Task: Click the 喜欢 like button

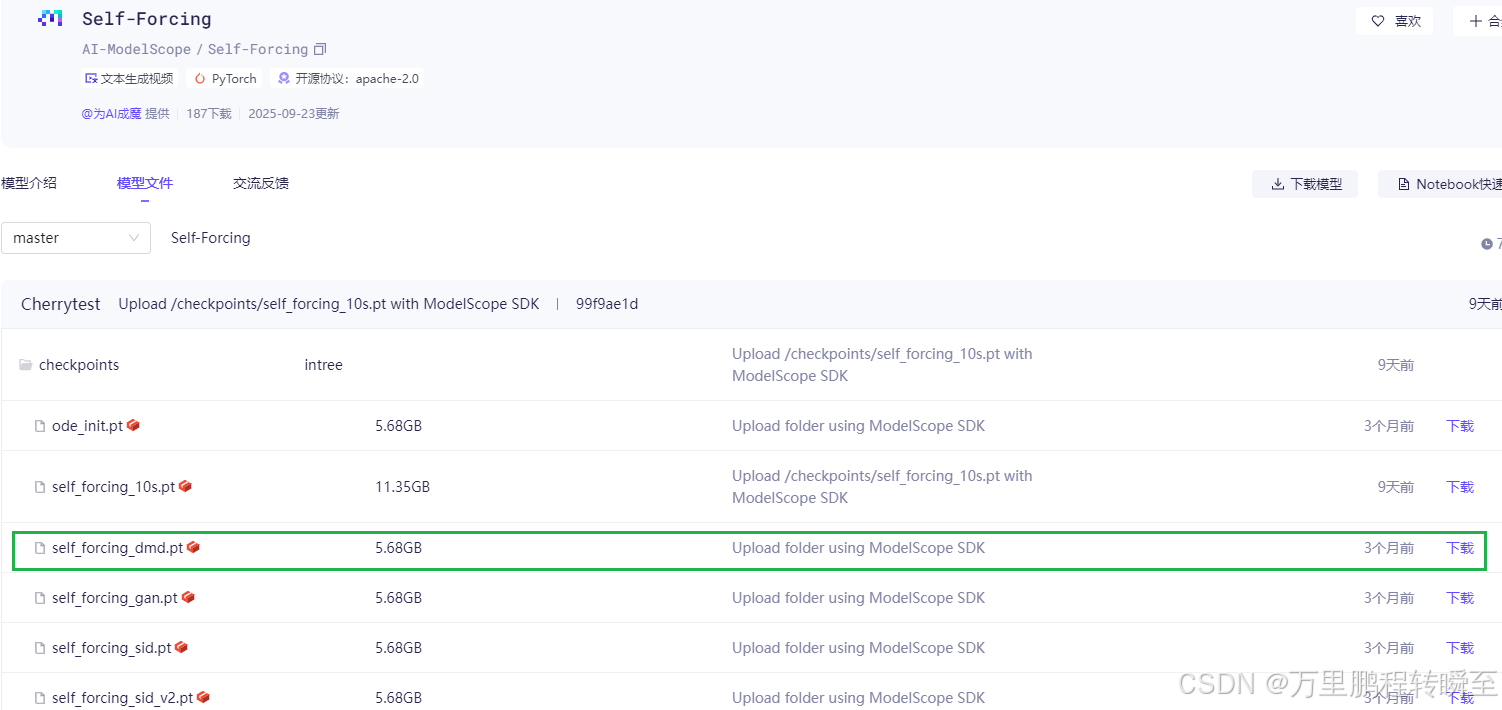Action: click(1394, 21)
